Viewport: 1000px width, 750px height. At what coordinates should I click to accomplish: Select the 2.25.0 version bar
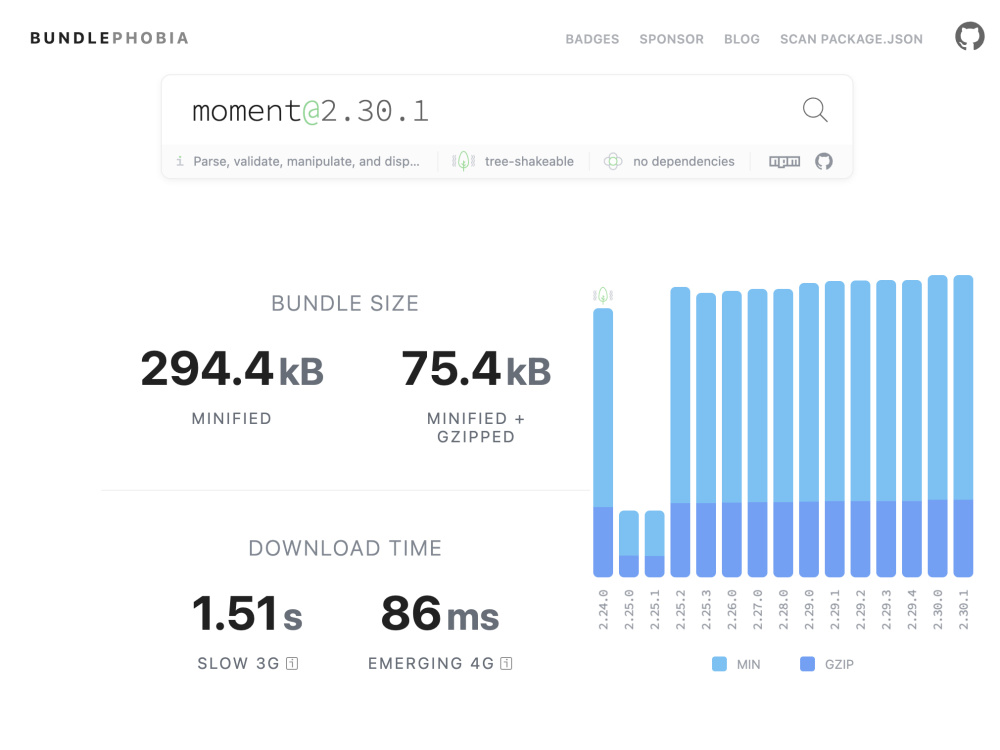(x=629, y=543)
